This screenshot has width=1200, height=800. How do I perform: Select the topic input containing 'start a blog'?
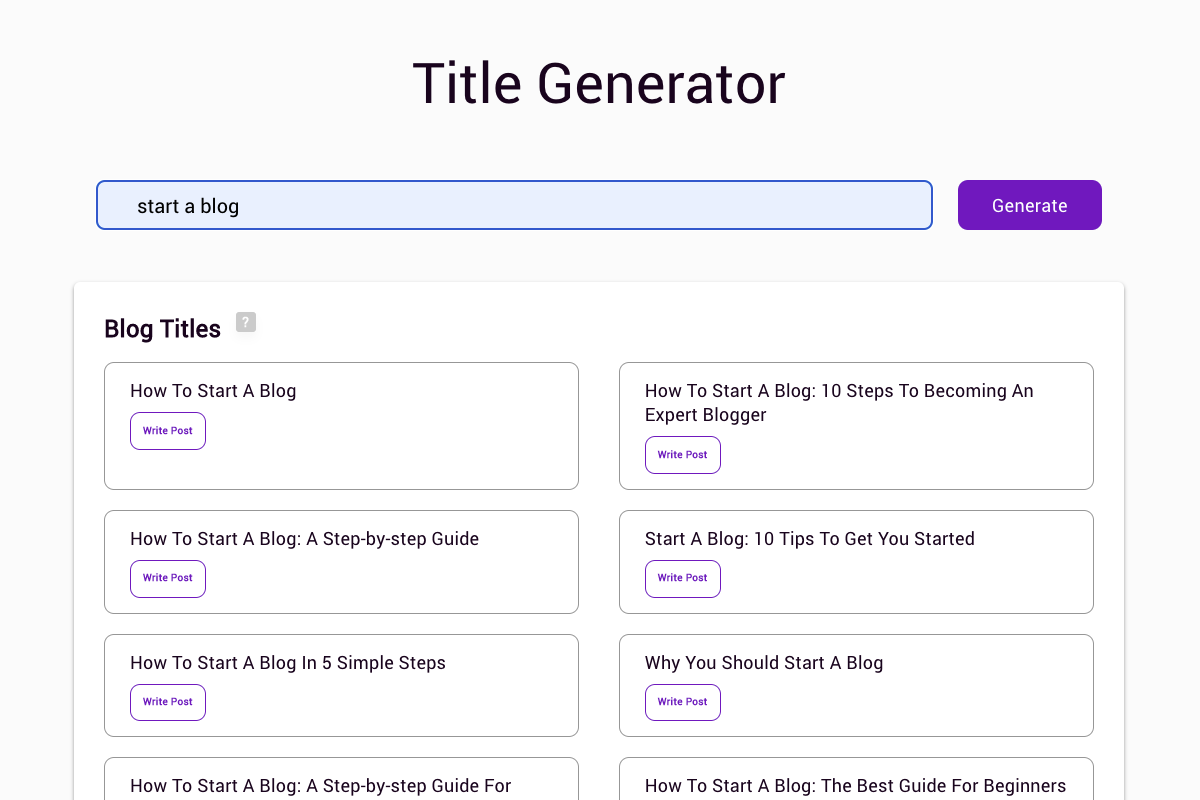pyautogui.click(x=514, y=205)
